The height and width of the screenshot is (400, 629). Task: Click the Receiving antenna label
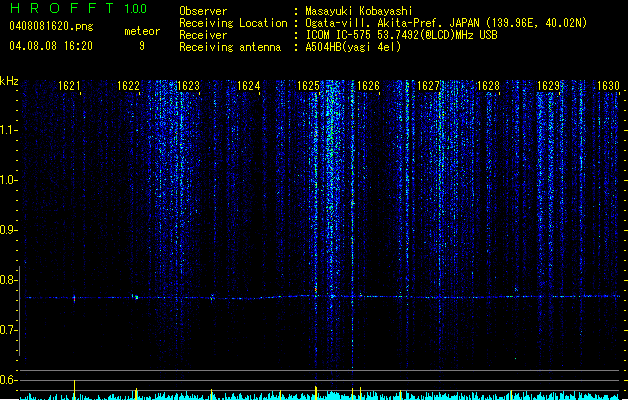(230, 47)
